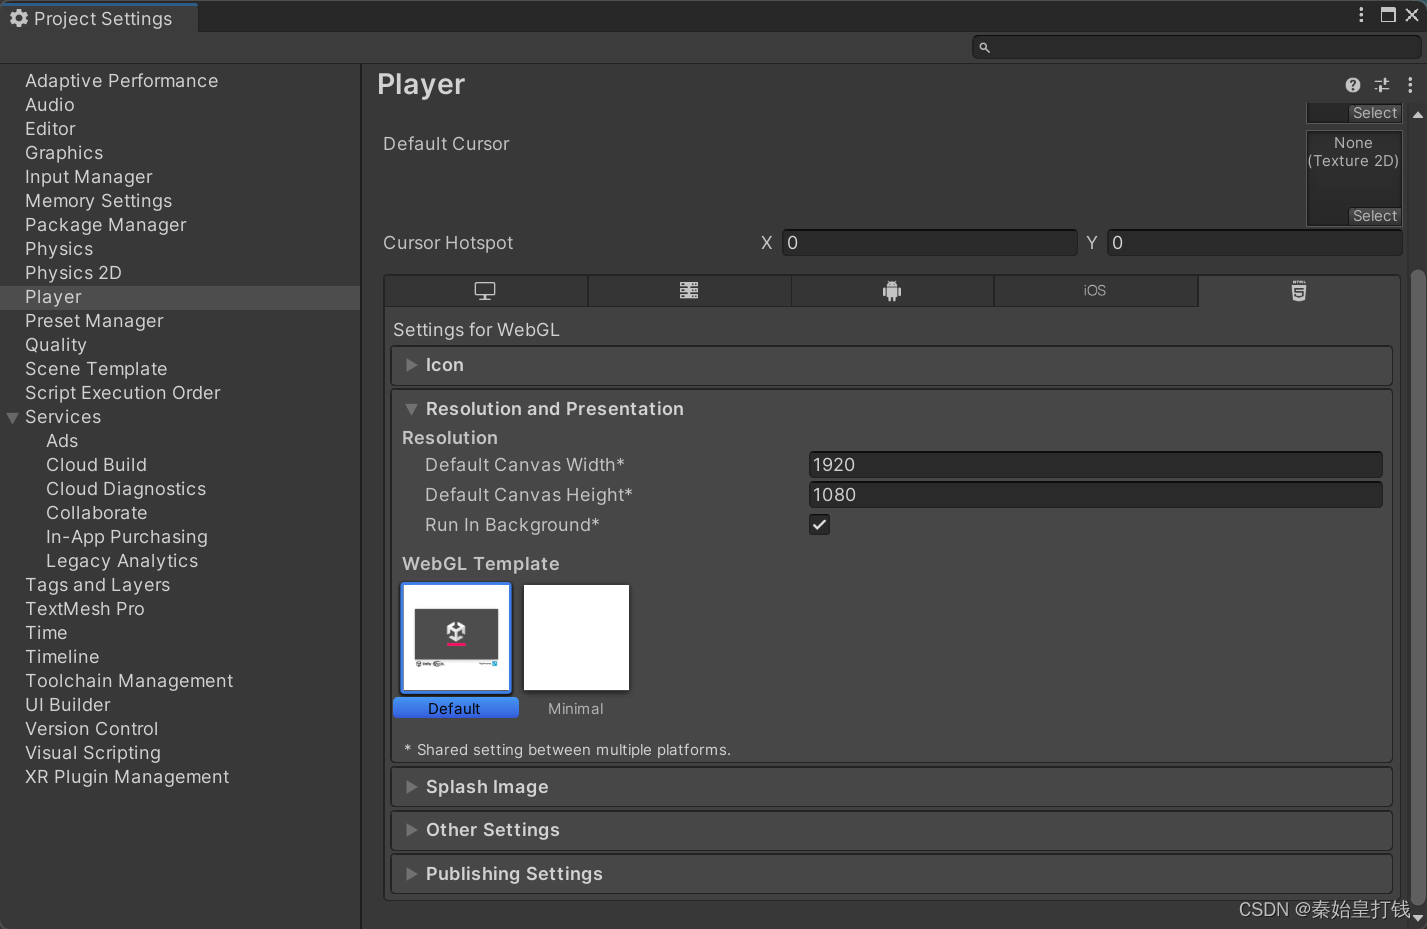
Task: Expand the Other Settings section
Action: tap(891, 830)
